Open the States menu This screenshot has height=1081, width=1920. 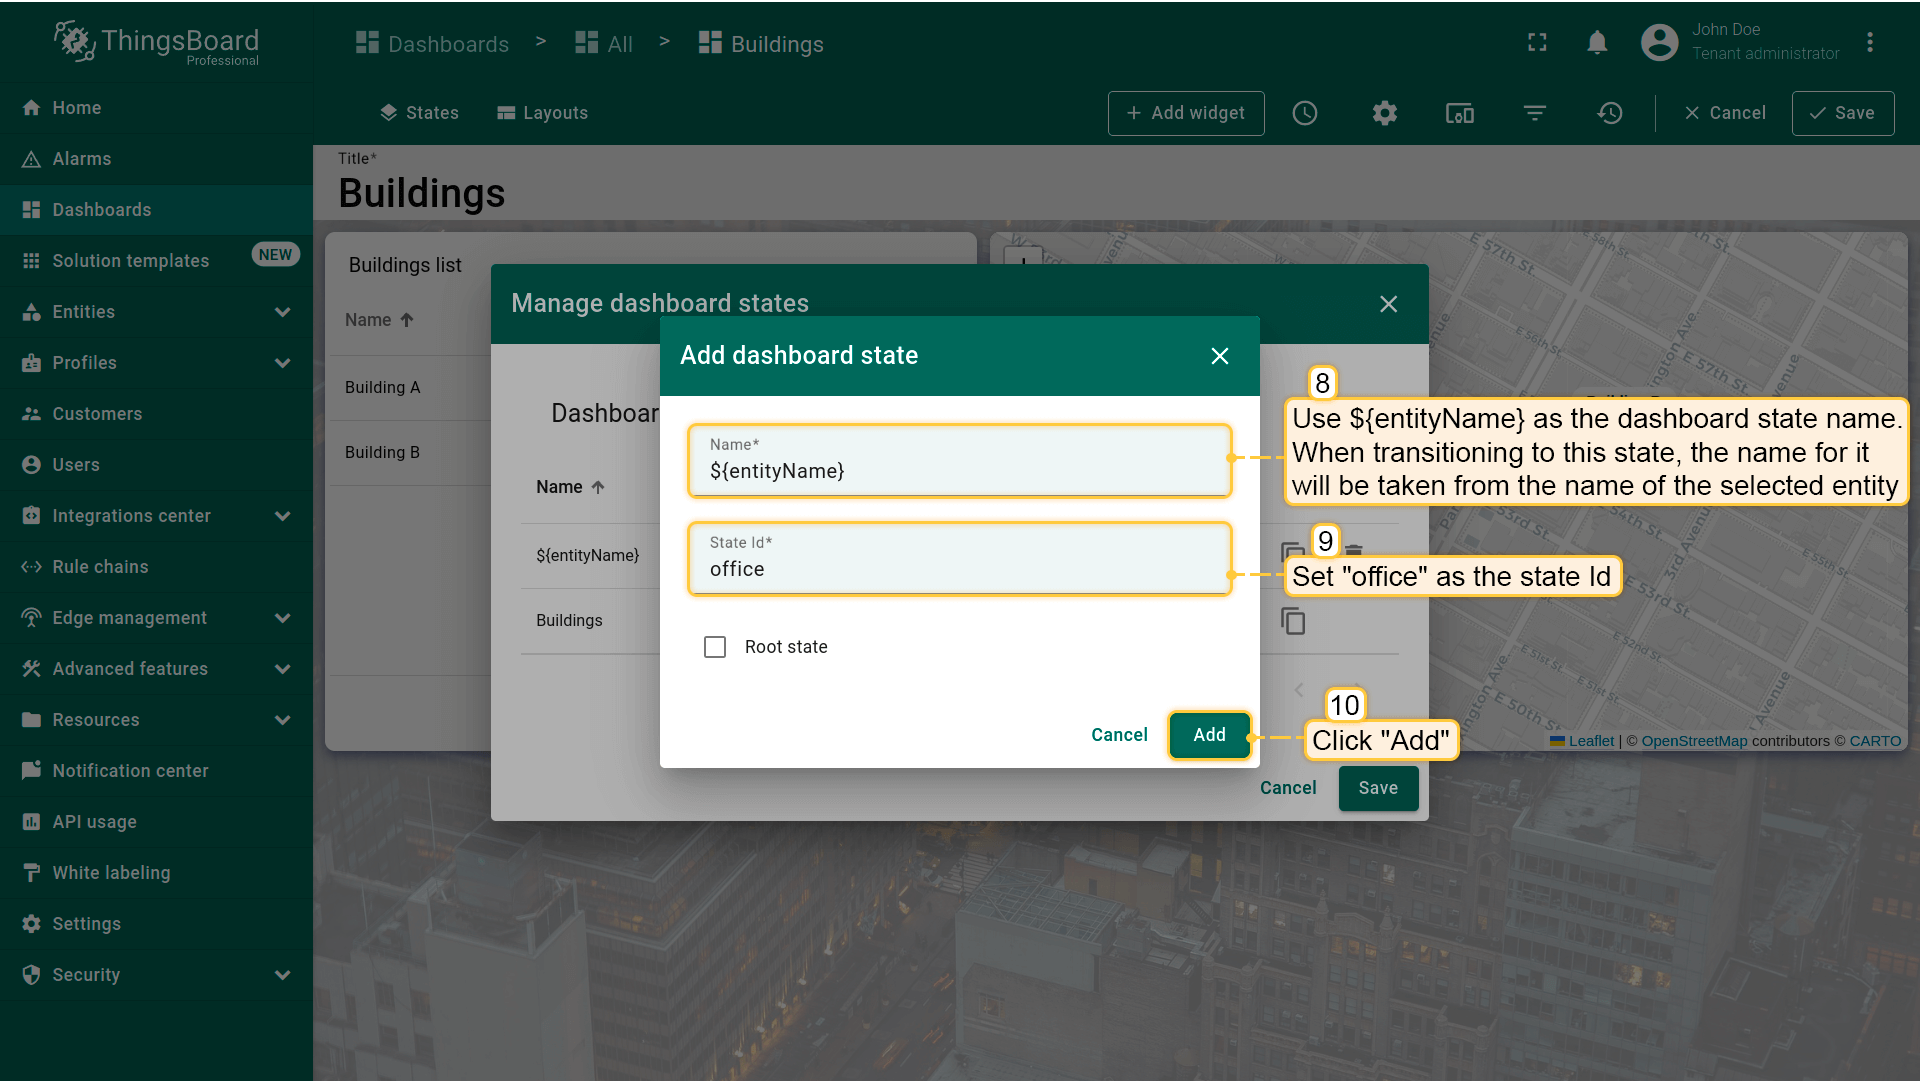pyautogui.click(x=419, y=113)
